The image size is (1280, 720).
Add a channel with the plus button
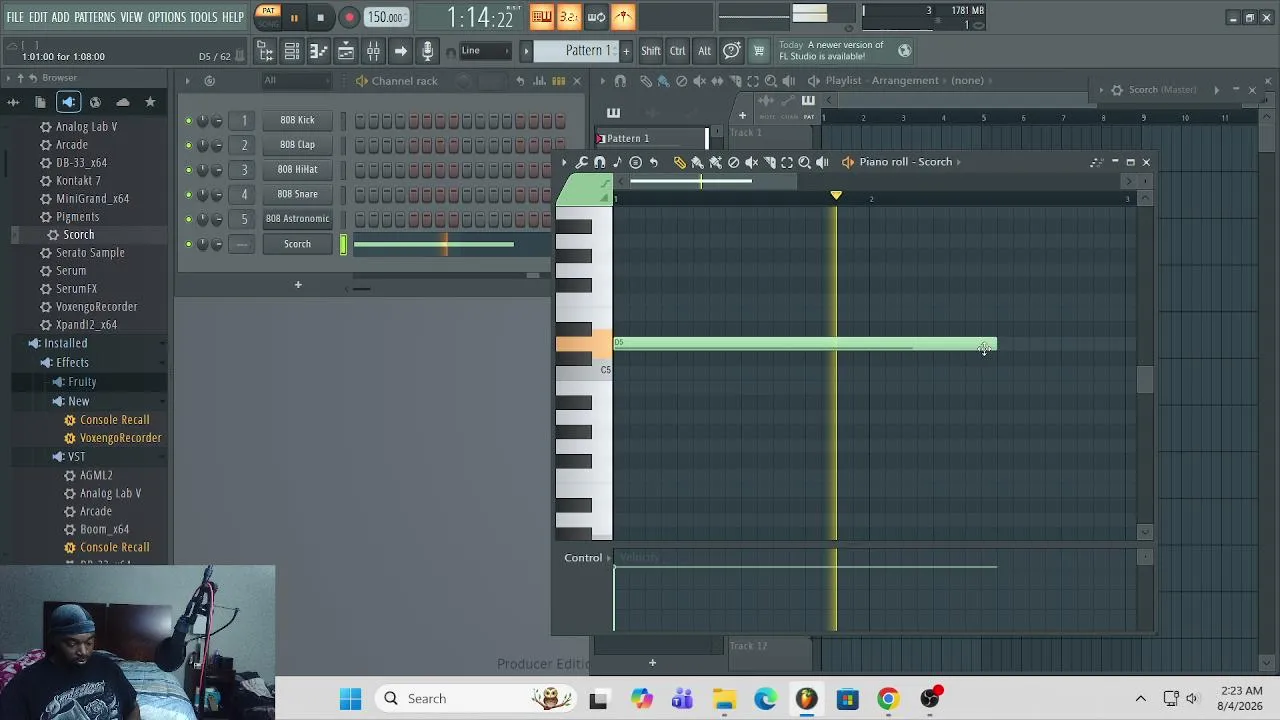point(297,286)
